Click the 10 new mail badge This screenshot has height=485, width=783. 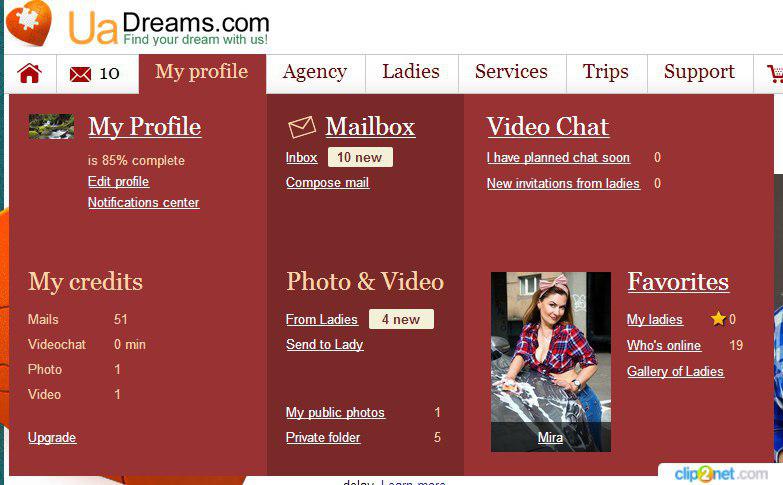360,157
